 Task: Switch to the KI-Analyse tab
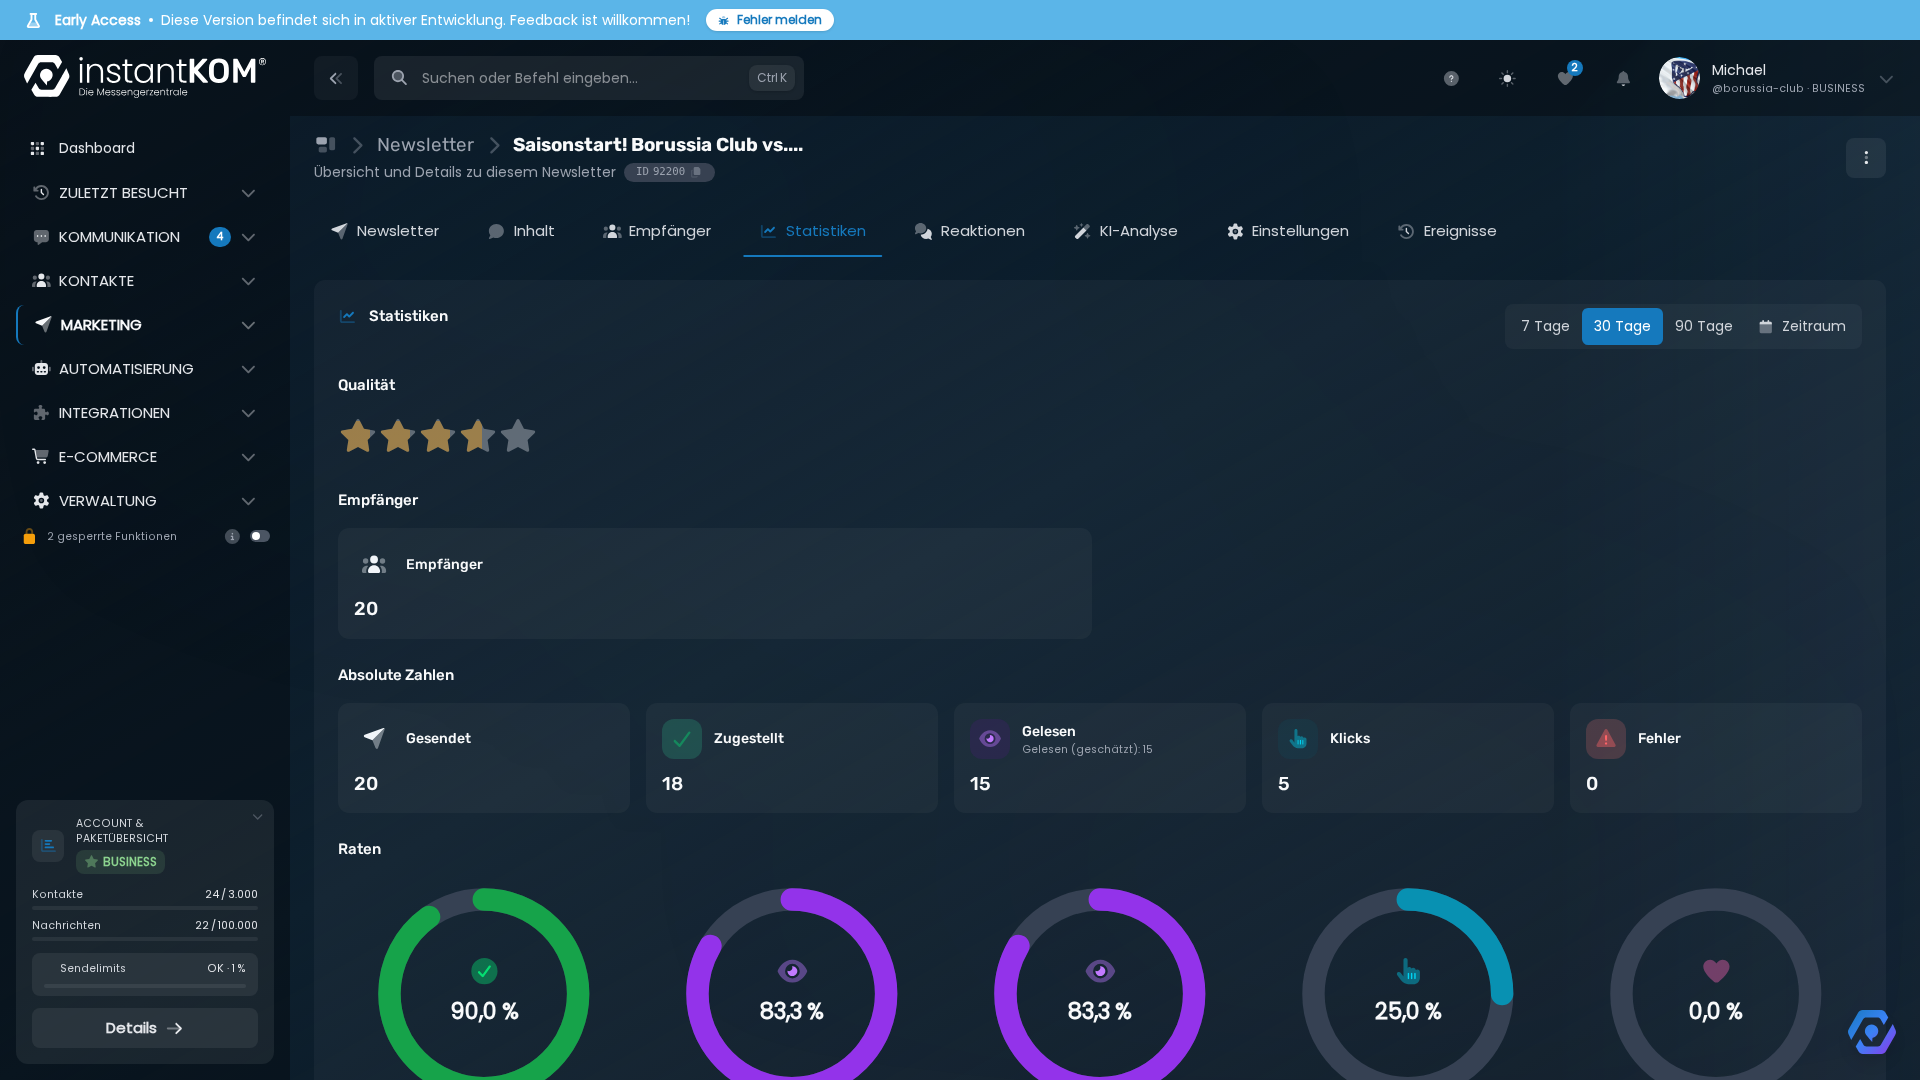click(1125, 231)
